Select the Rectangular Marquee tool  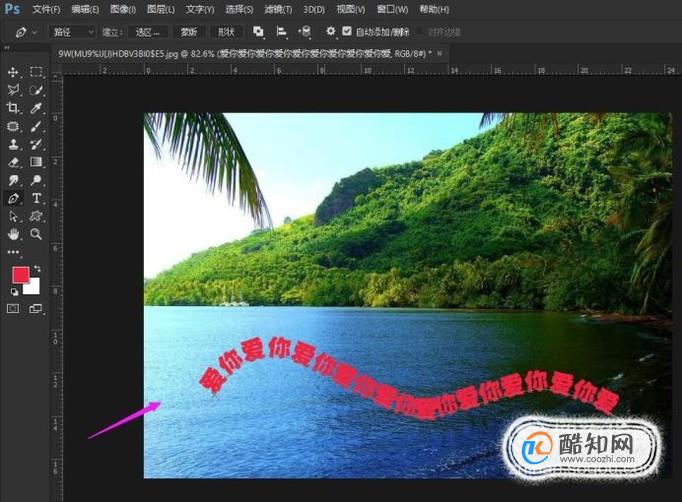36,72
